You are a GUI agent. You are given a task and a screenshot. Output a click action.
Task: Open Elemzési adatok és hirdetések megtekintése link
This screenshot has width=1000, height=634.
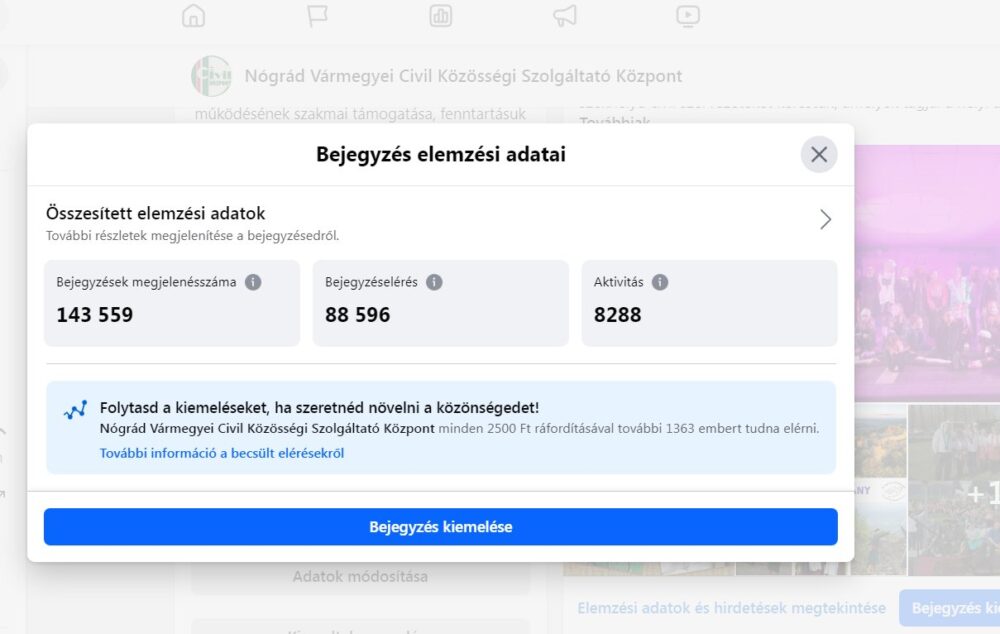732,608
